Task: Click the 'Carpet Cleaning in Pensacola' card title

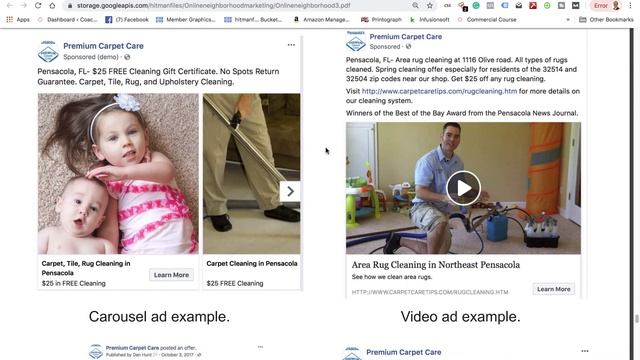Action: tap(252, 264)
